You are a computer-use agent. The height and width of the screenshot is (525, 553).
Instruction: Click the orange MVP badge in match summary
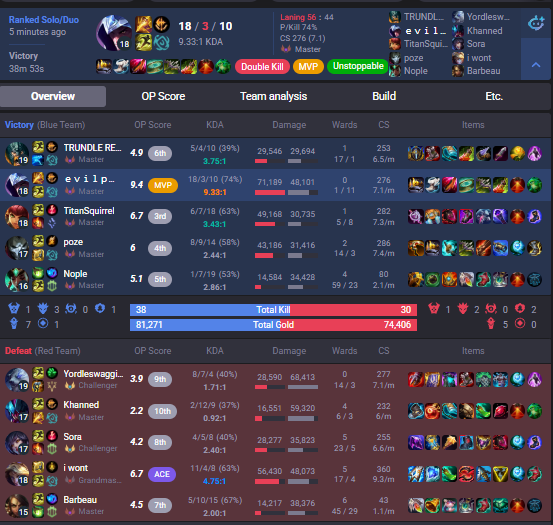coord(308,67)
